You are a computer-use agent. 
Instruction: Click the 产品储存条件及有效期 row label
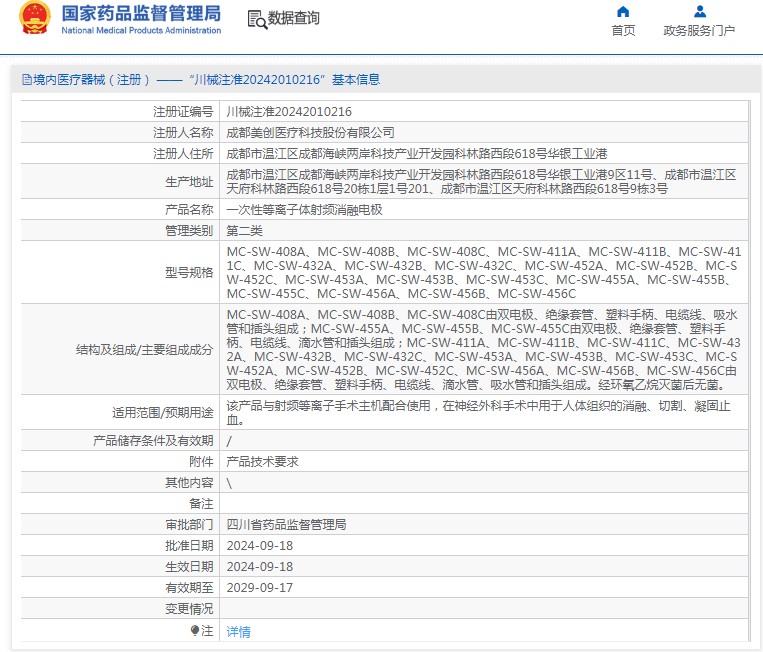[153, 441]
